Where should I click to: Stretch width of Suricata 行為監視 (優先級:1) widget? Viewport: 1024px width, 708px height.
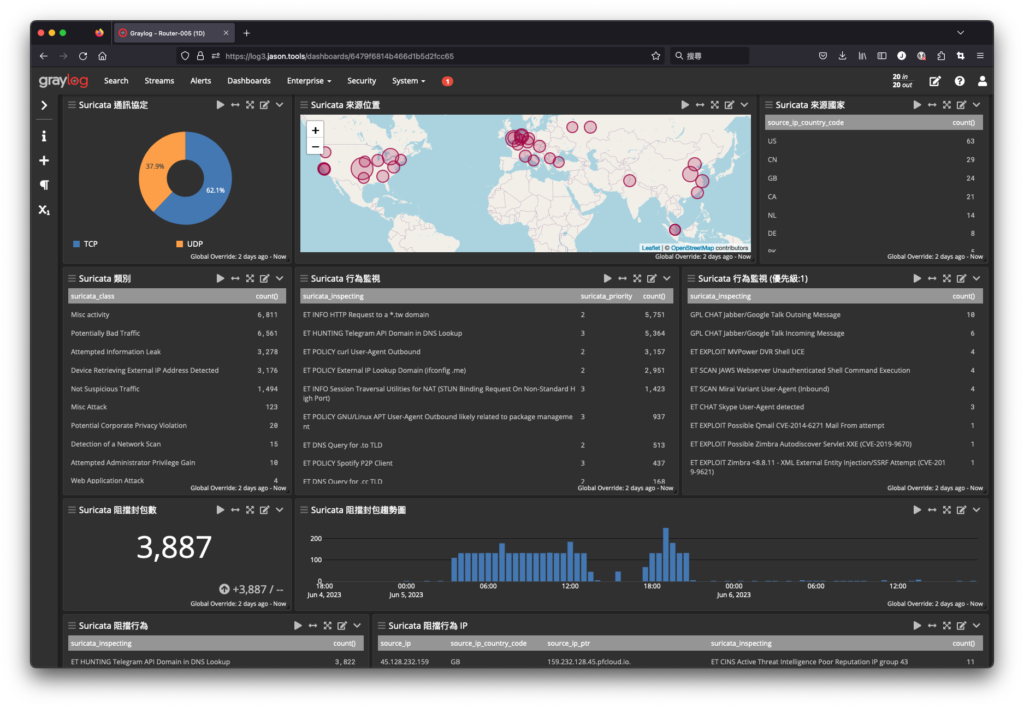(x=932, y=279)
